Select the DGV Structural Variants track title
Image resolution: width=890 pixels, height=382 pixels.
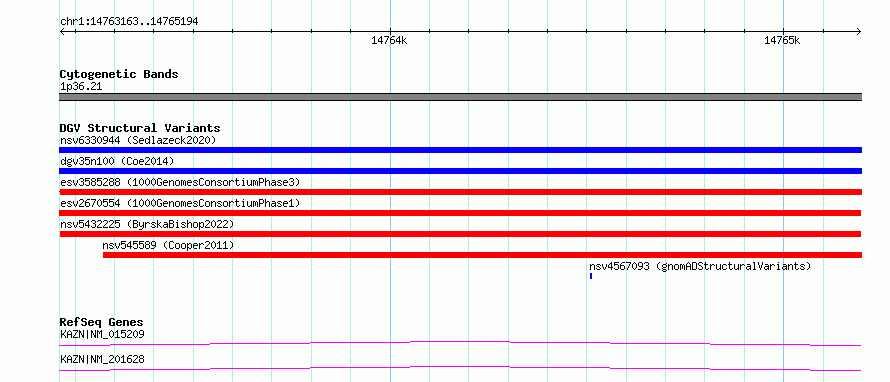[140, 128]
